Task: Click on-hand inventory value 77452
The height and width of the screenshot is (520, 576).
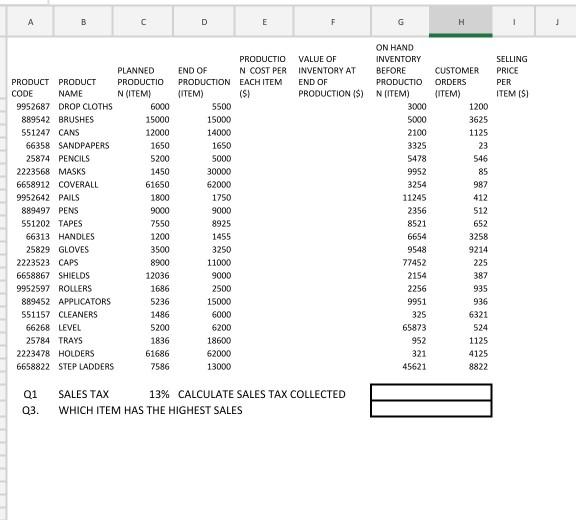Action: click(x=414, y=263)
